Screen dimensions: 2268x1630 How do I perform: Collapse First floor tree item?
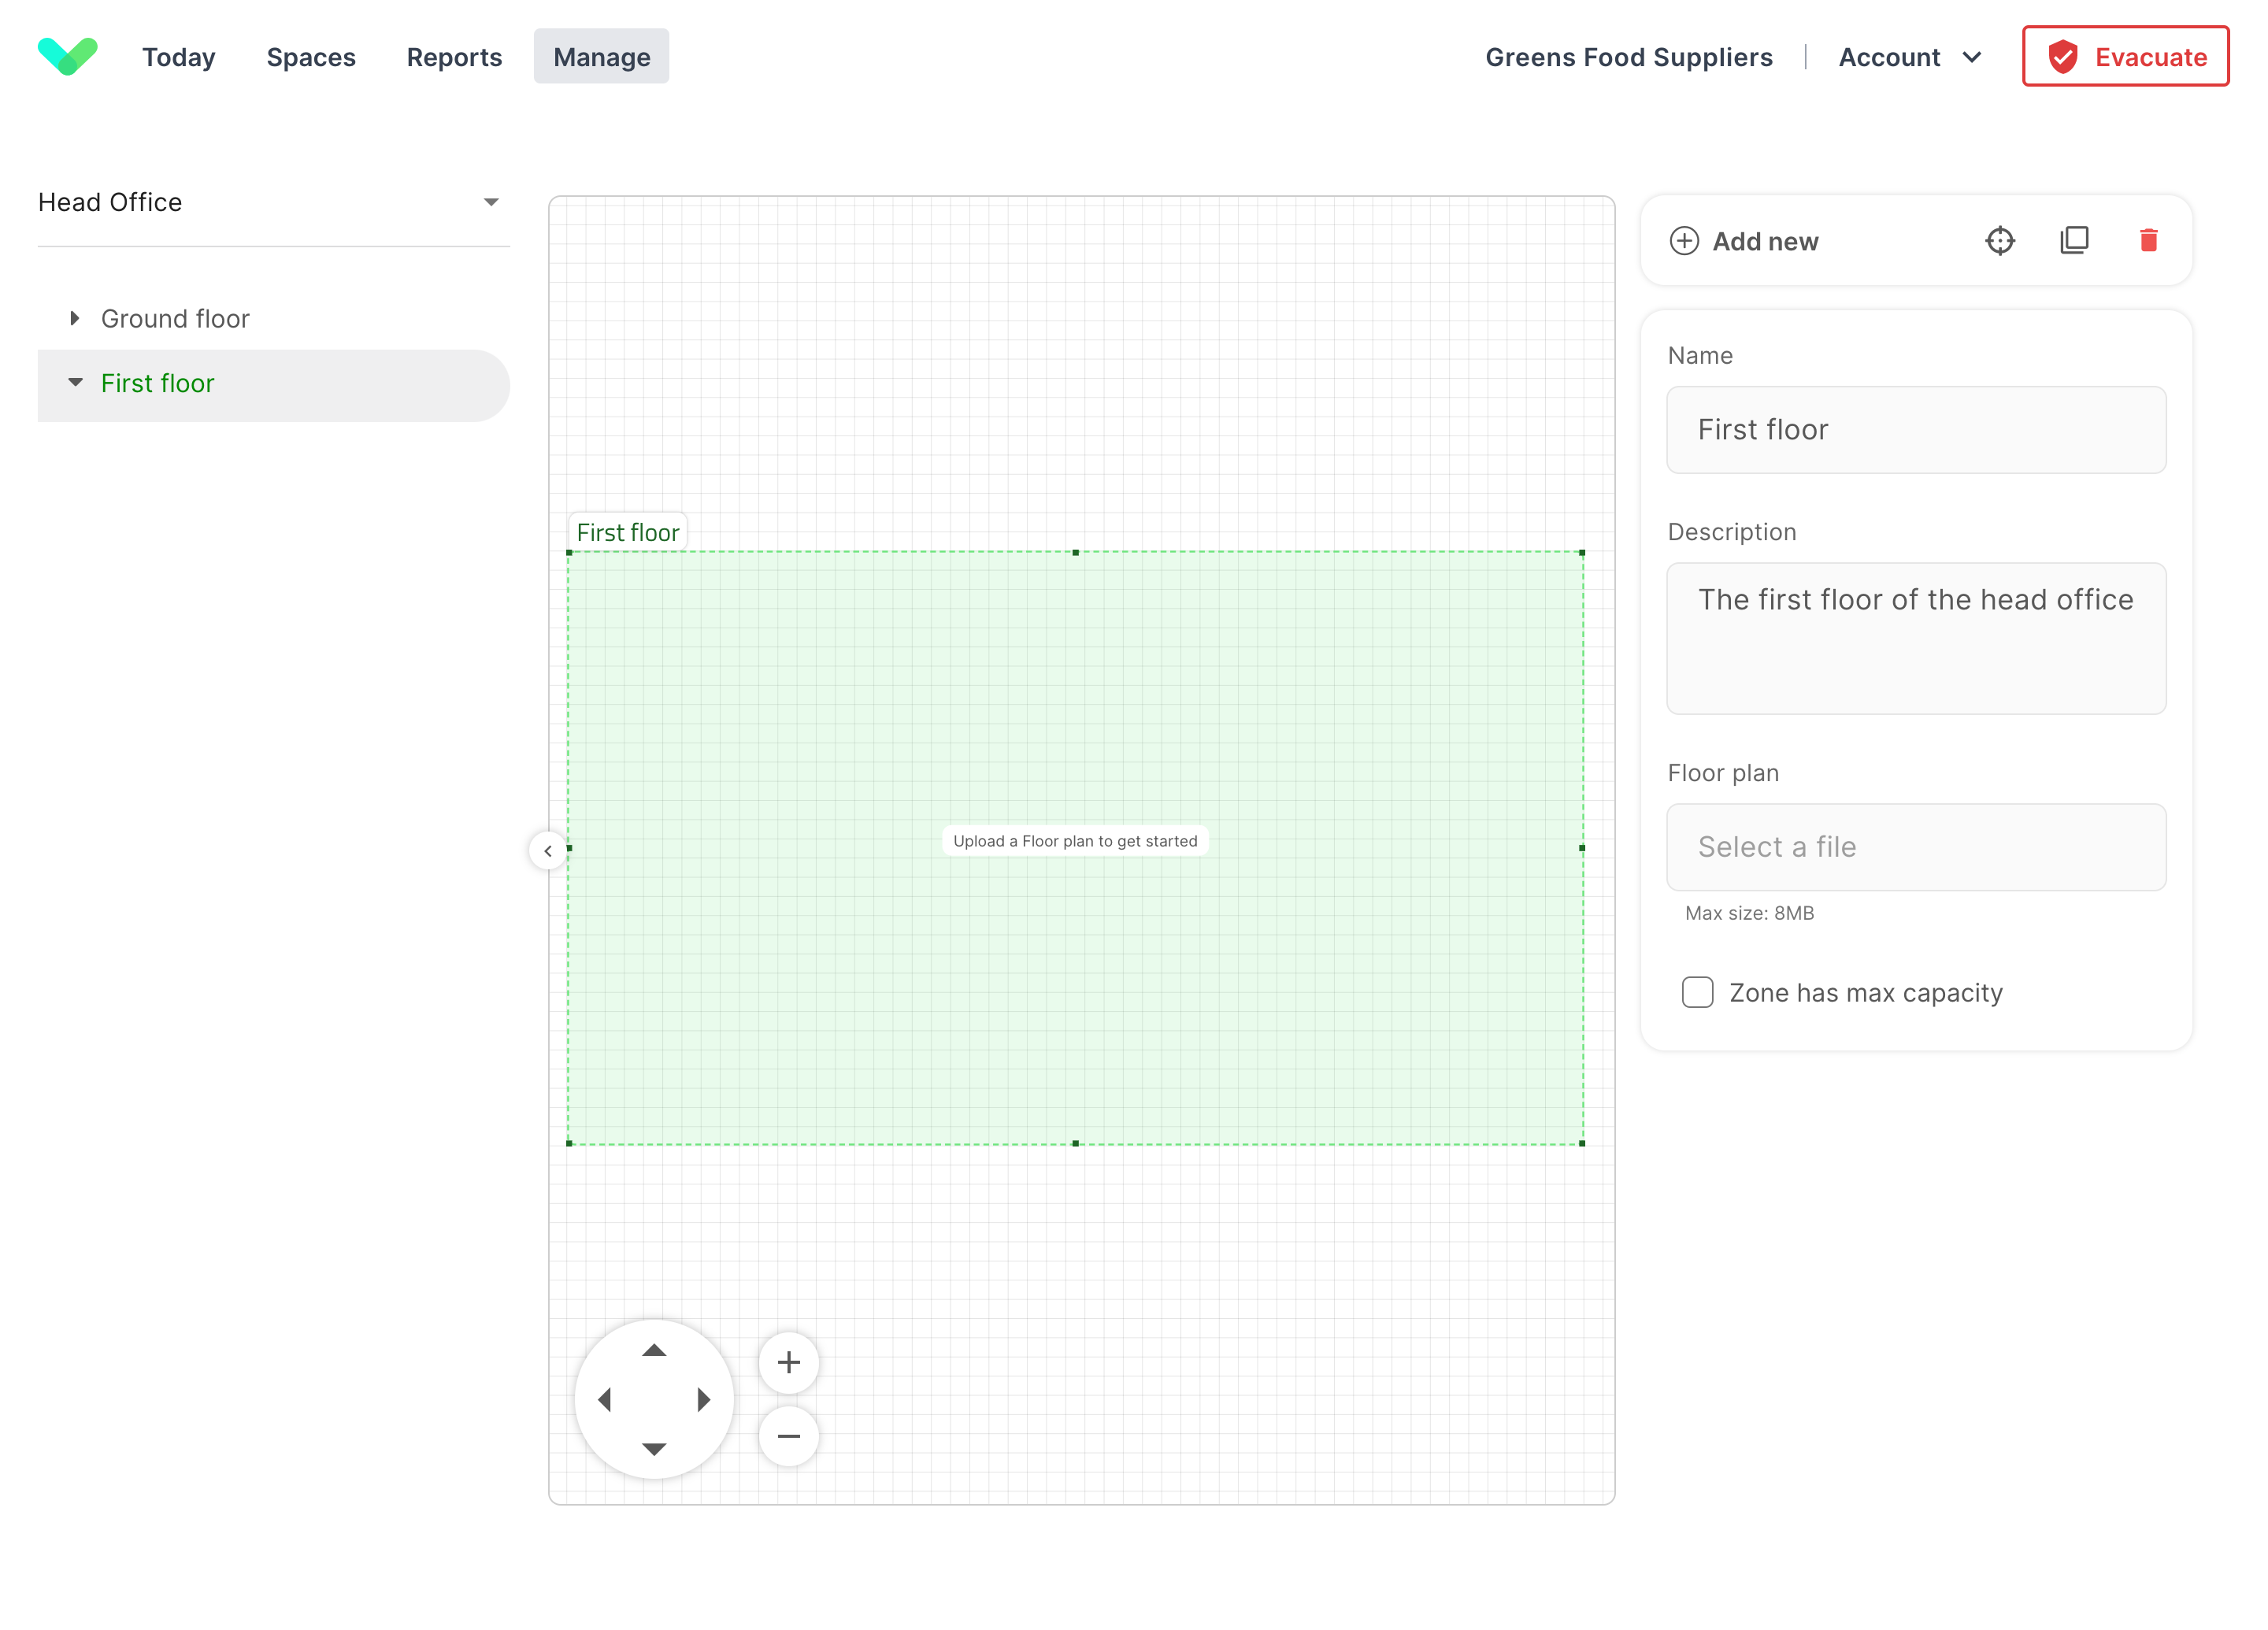coord(74,383)
